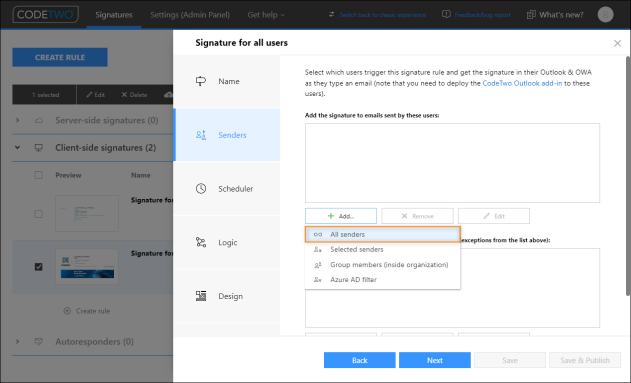Click the Back button
This screenshot has height=383, width=631.
(360, 360)
